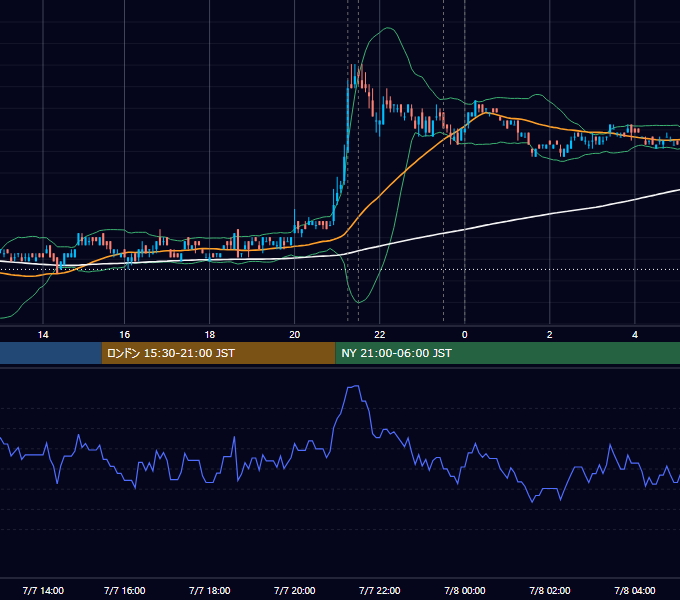Click the ロンドン 15:30-21:00 JST session bar
680x600 pixels.
point(219,353)
